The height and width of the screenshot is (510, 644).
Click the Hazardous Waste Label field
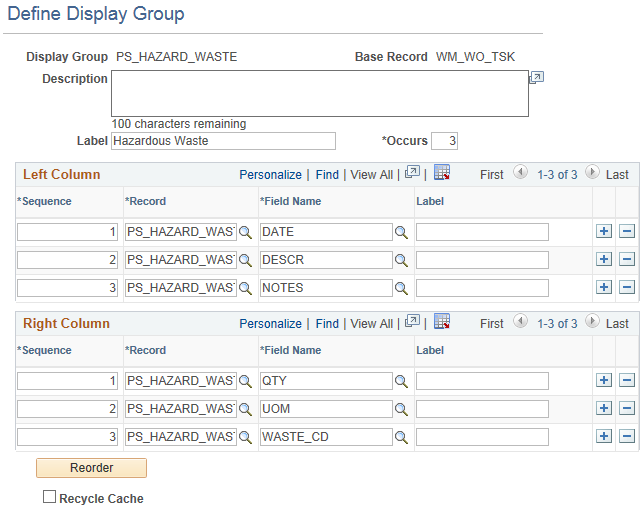pyautogui.click(x=223, y=141)
